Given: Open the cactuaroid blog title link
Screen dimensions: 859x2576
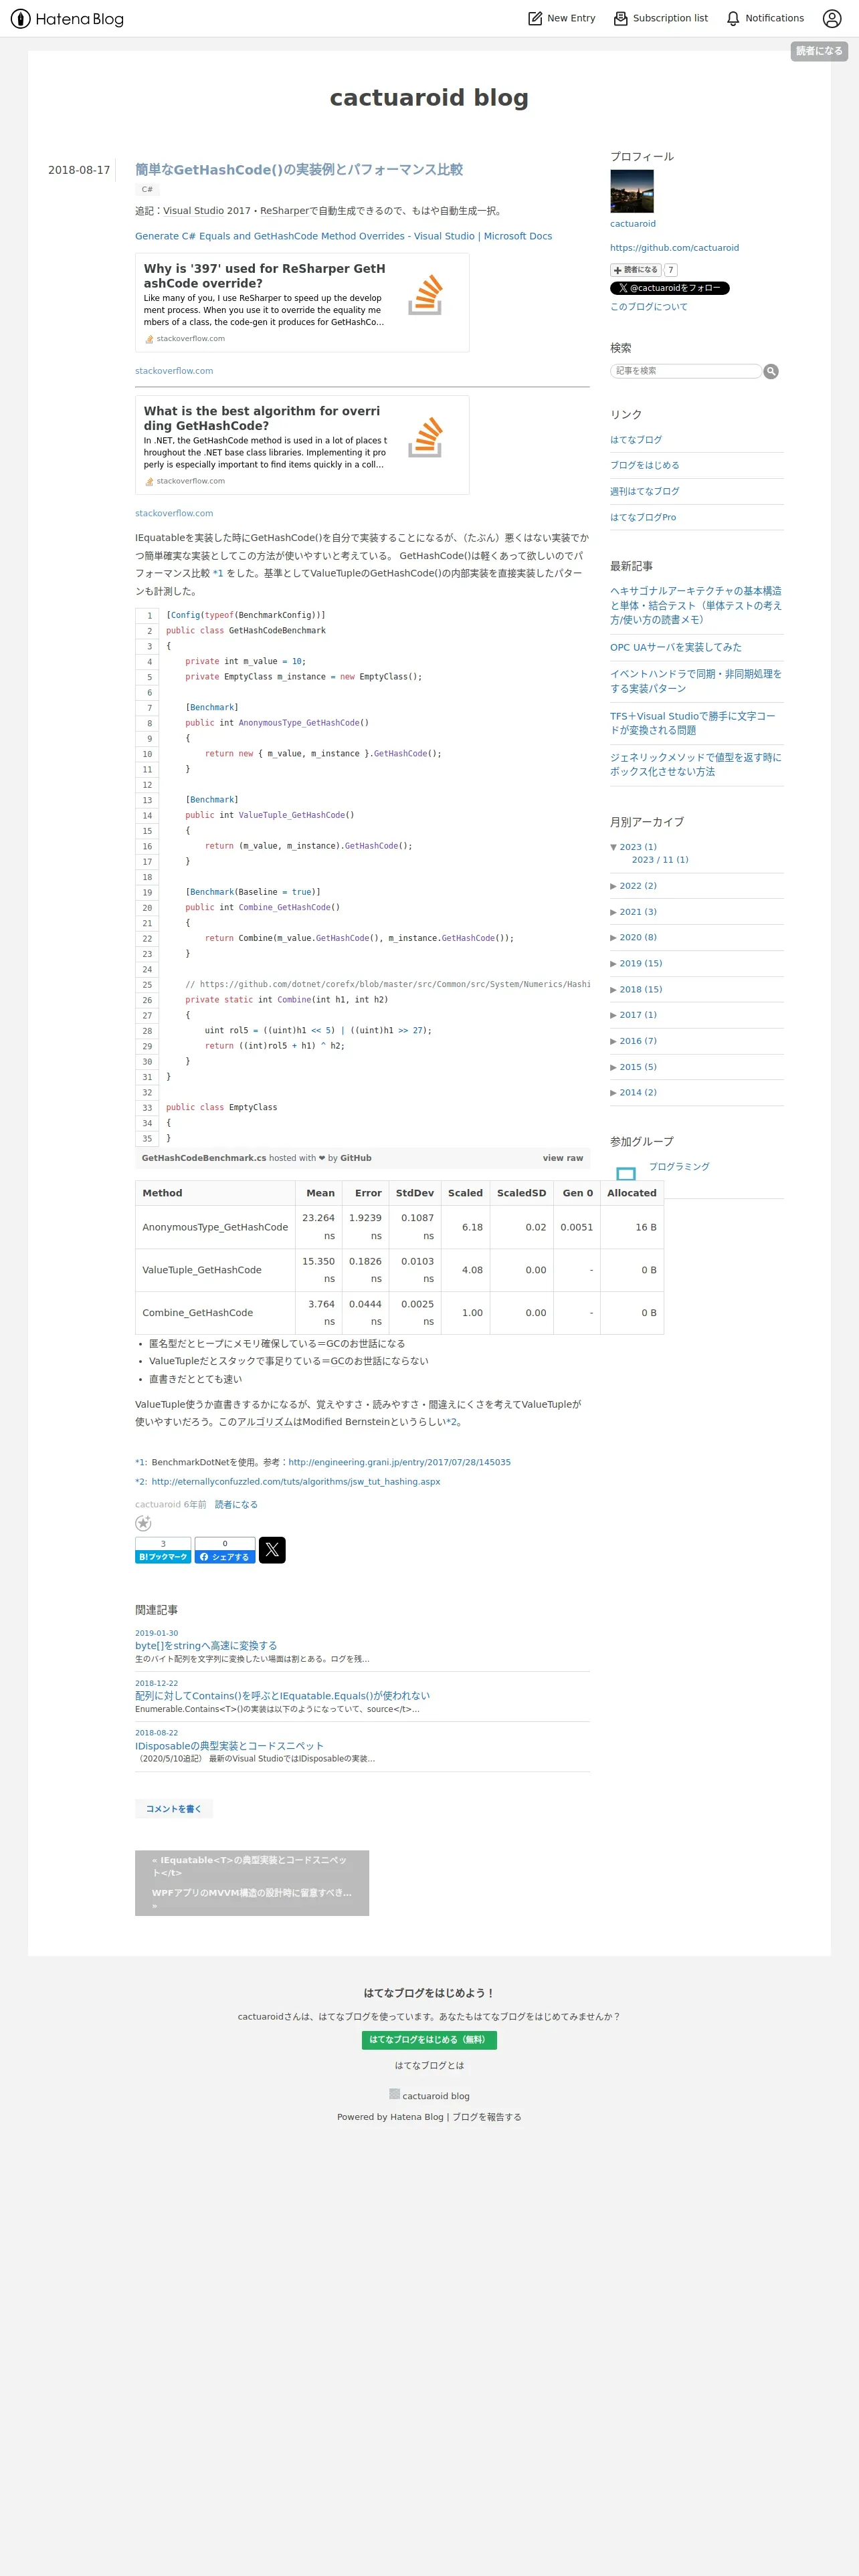Looking at the screenshot, I should [429, 97].
